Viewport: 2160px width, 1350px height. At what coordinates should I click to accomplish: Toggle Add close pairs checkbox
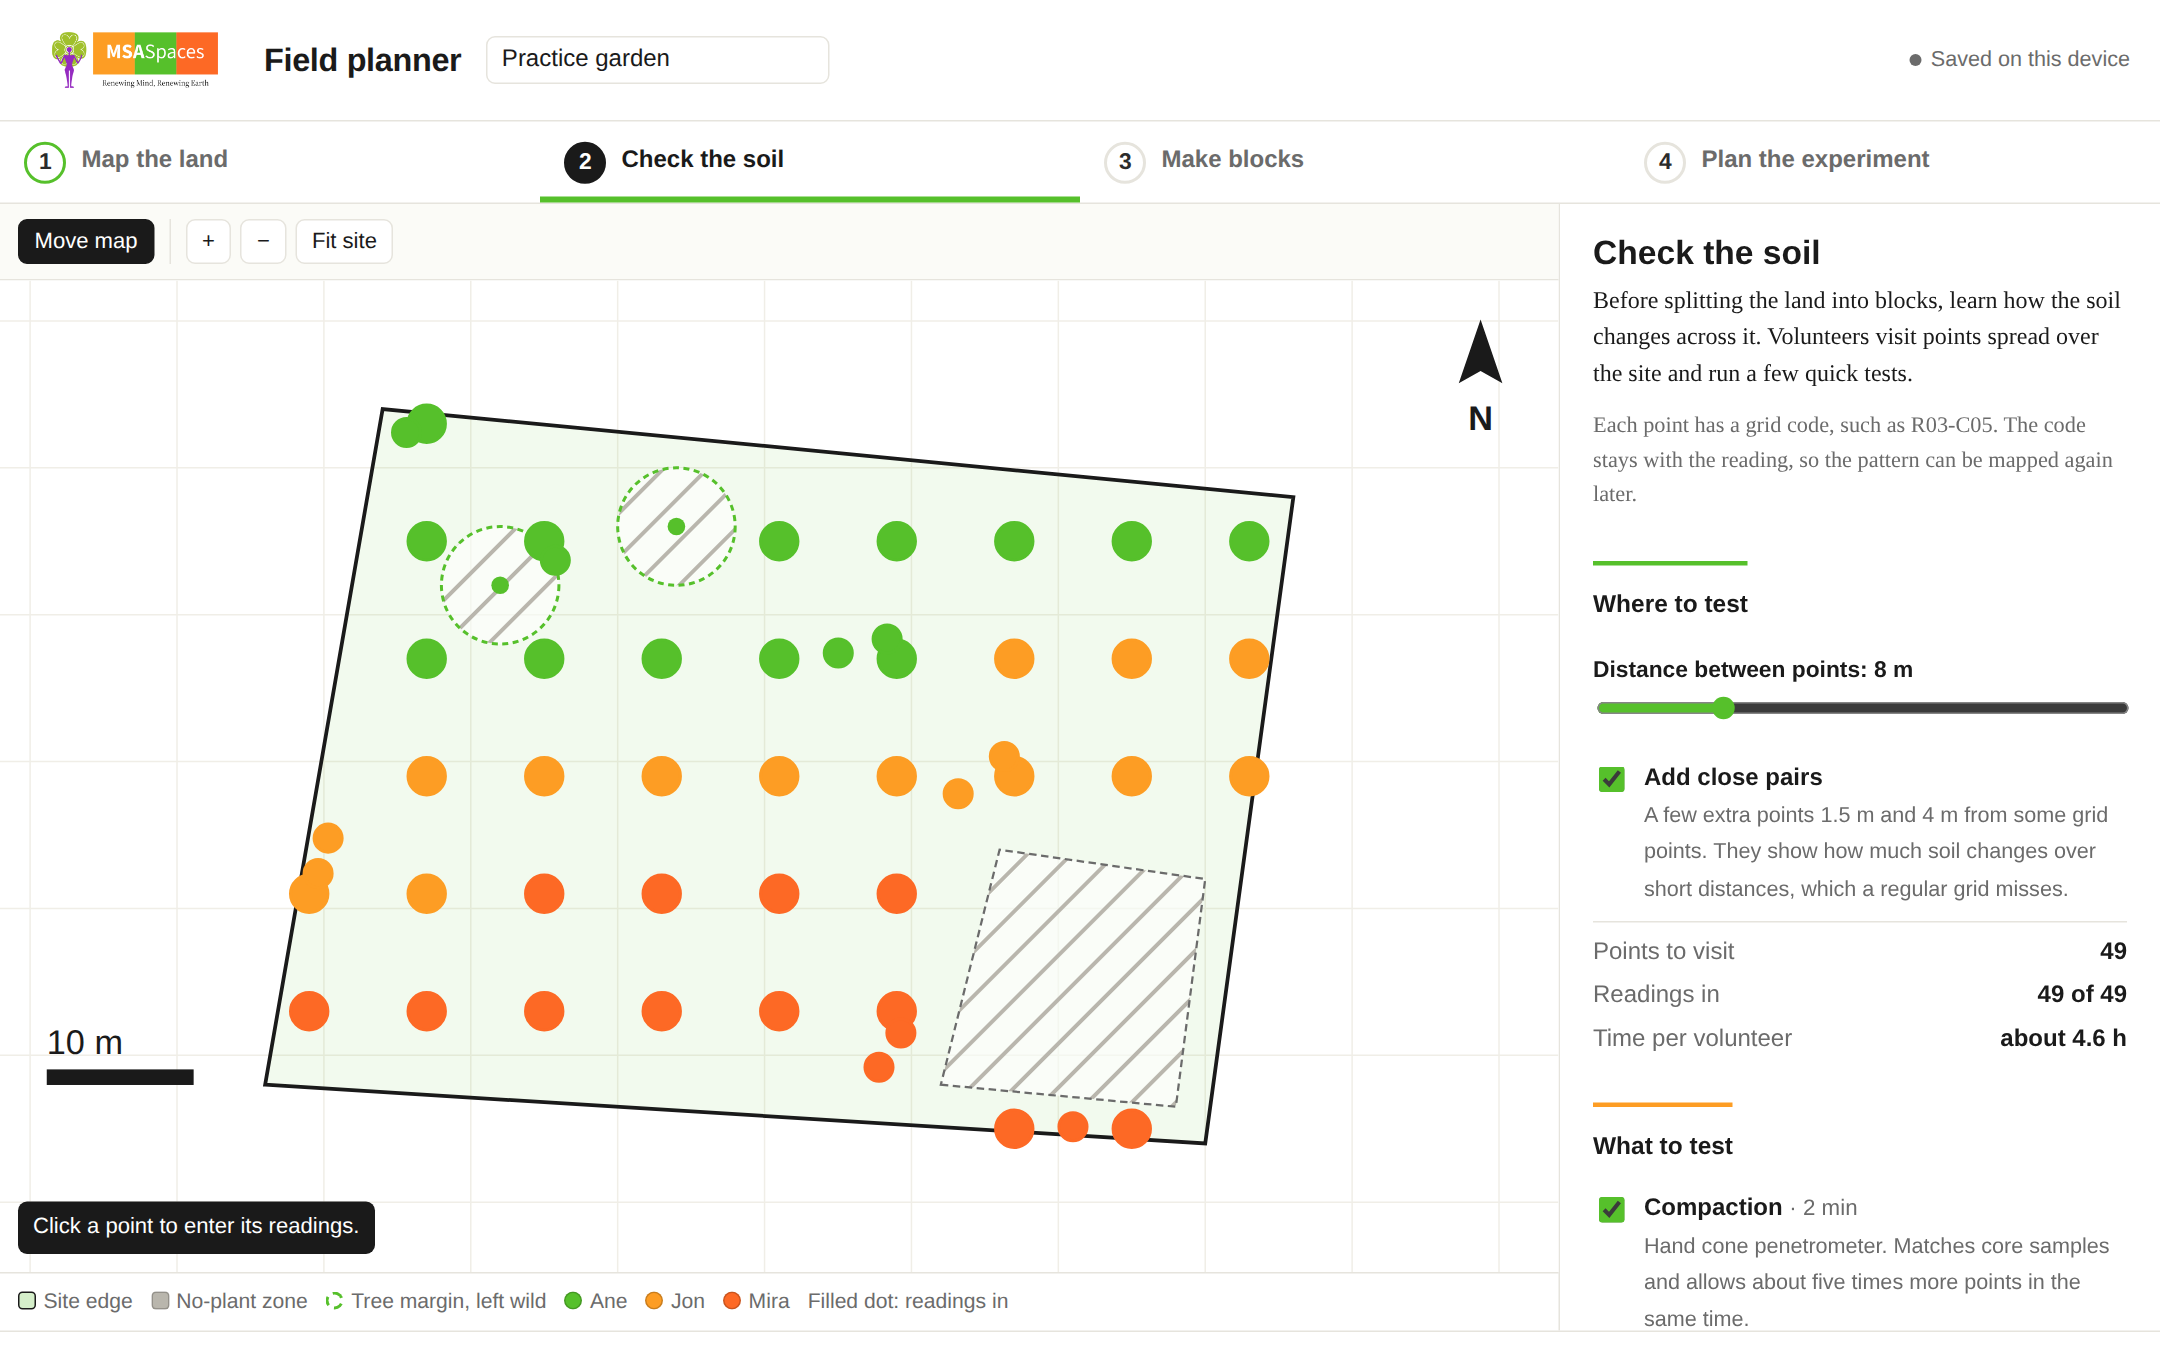1612,779
